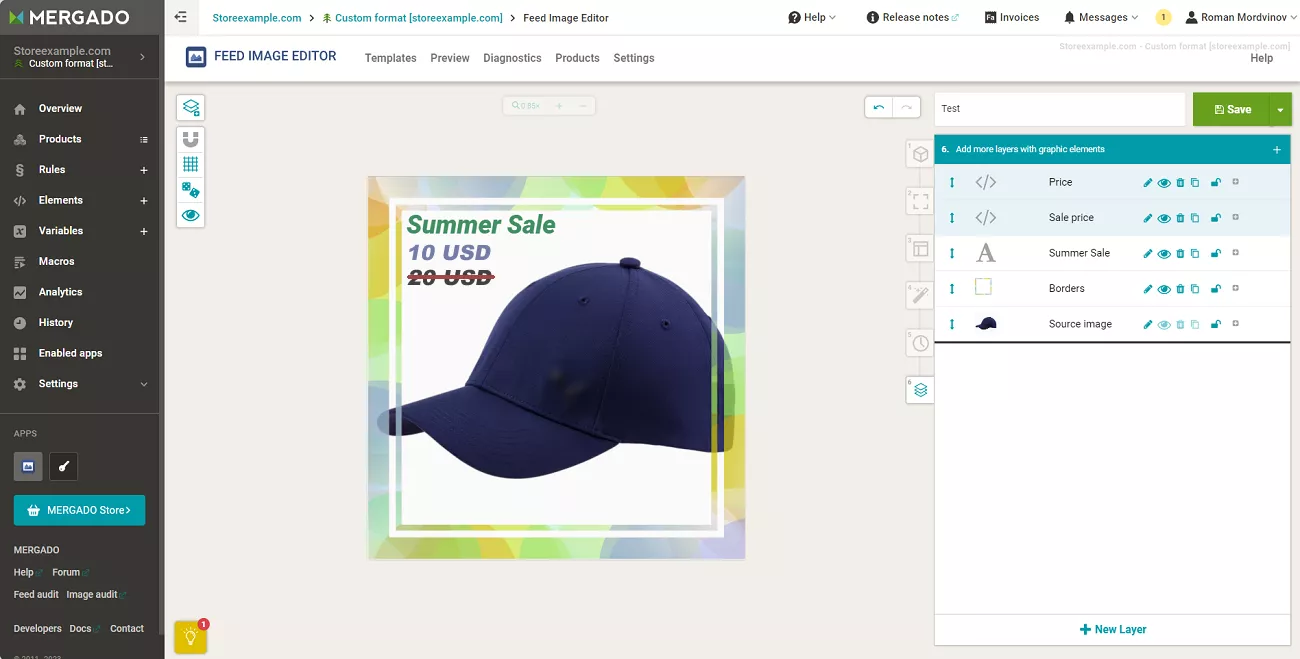The image size is (1300, 659).
Task: Expand the Price layer plus box
Action: pos(1236,182)
